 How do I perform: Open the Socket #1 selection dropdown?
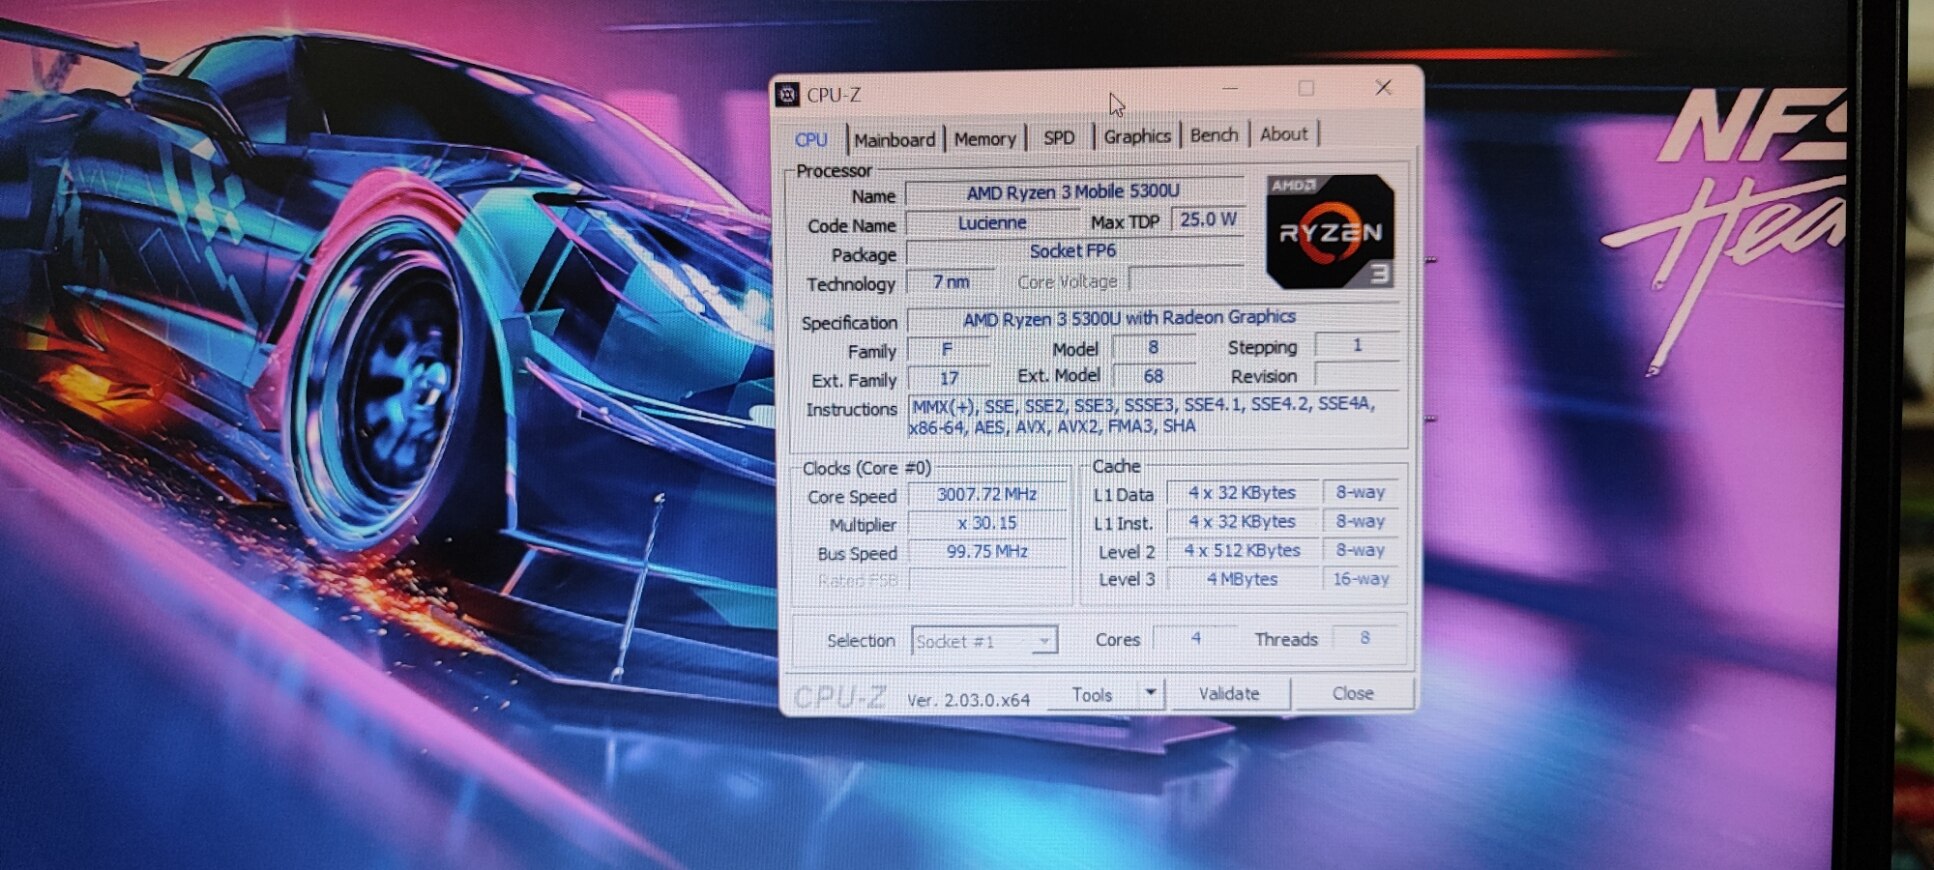click(984, 641)
